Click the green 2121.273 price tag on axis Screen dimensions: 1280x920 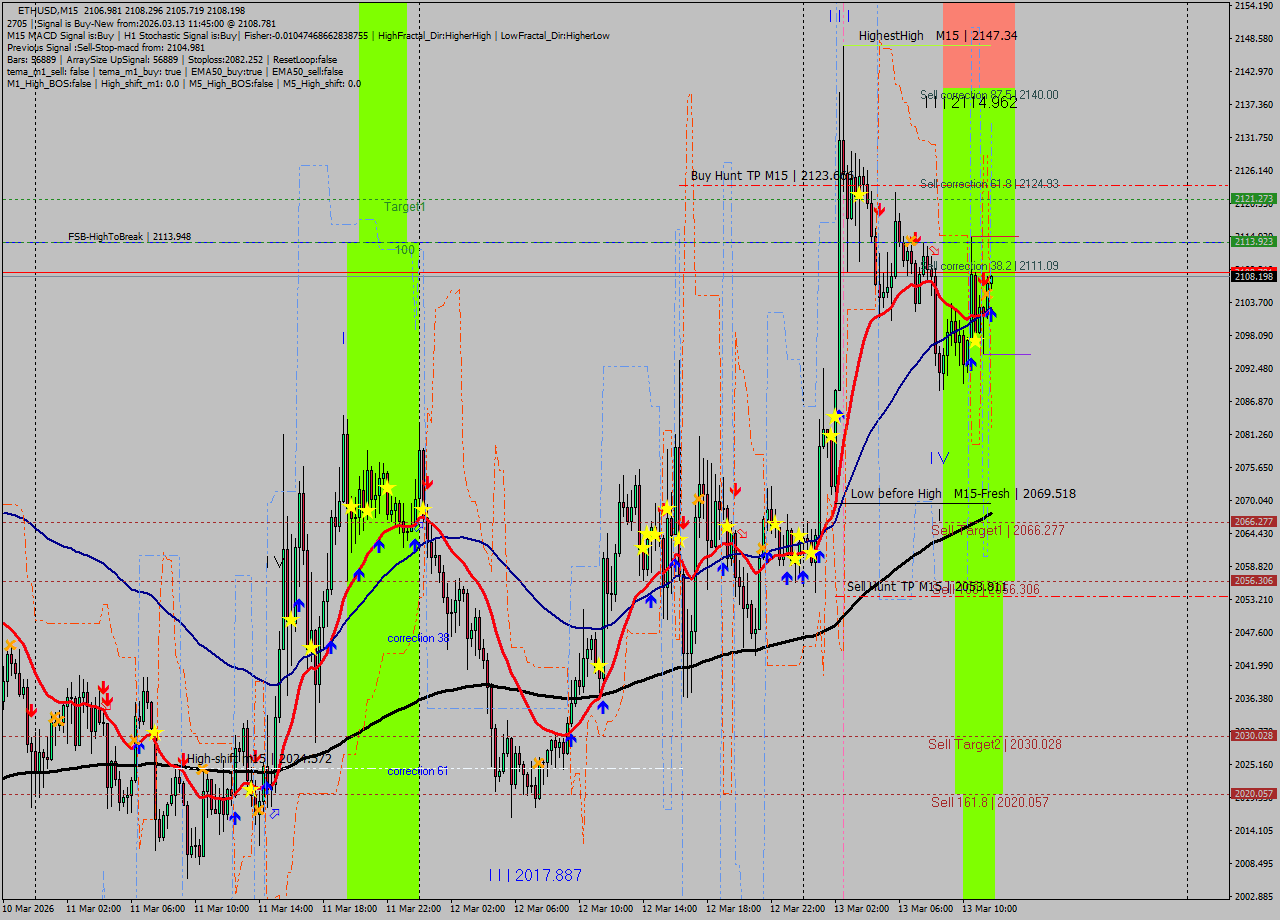1253,199
